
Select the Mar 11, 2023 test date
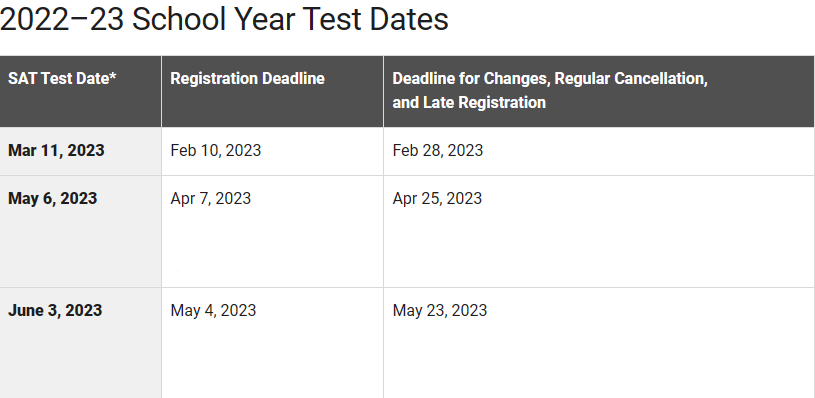(x=56, y=151)
